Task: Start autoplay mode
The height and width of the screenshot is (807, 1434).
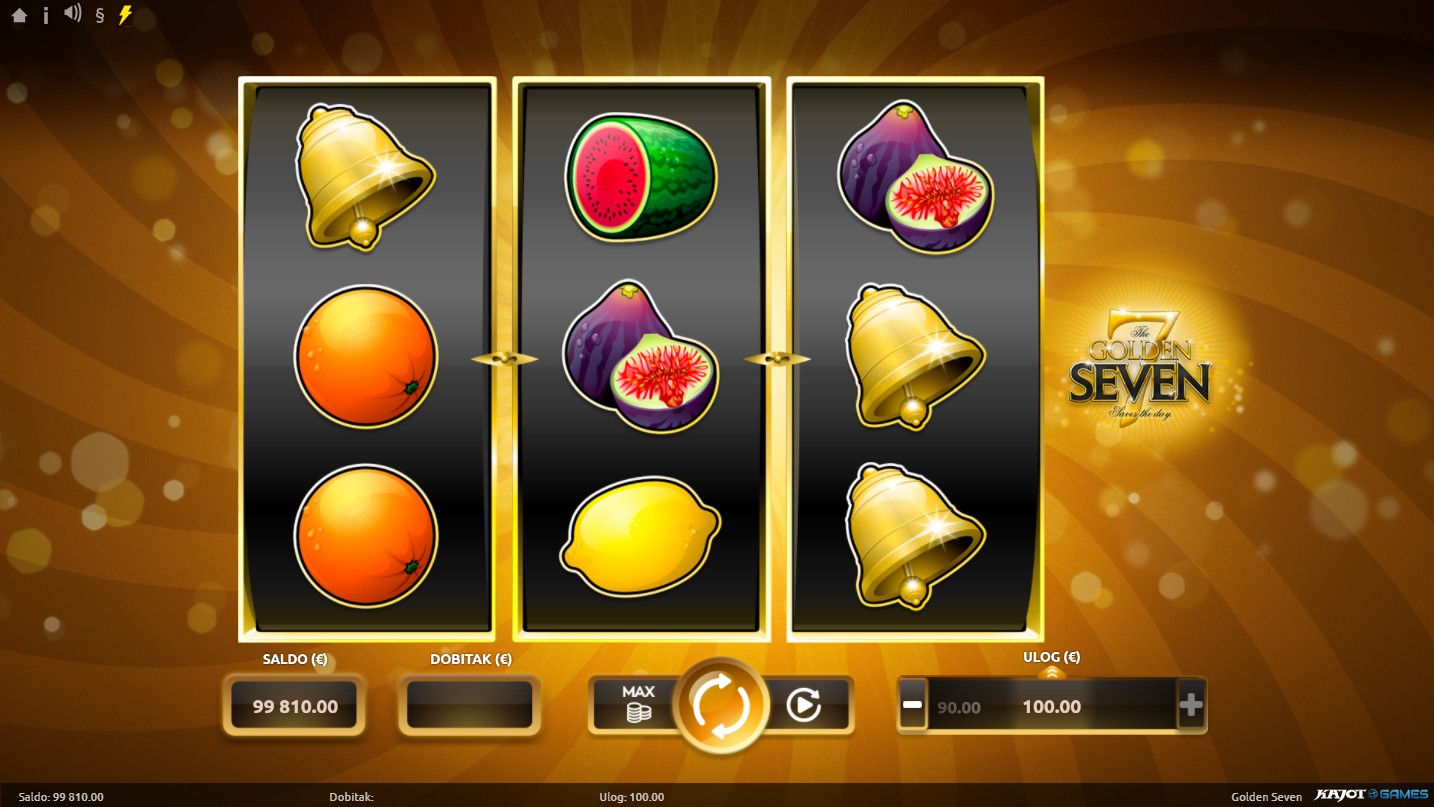Action: tap(804, 705)
